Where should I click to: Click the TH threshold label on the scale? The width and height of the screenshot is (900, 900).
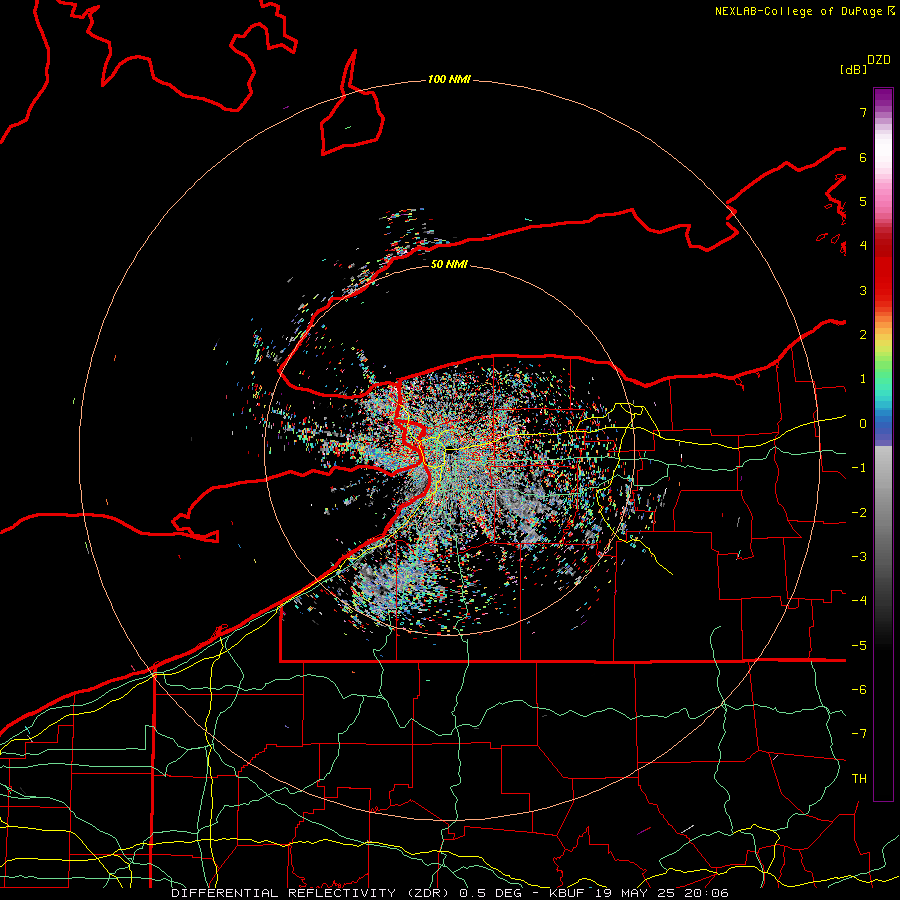coord(859,779)
